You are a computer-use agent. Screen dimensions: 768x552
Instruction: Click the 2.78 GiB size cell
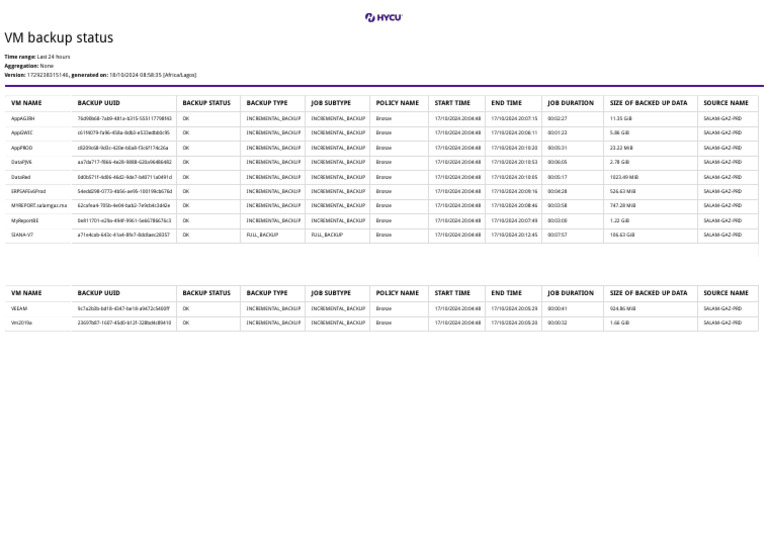tap(619, 162)
